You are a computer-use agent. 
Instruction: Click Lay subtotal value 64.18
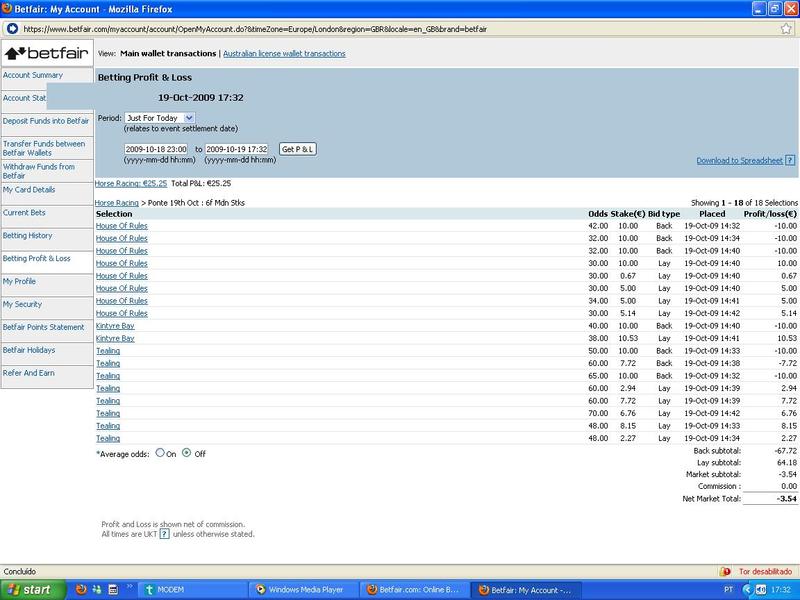pyautogui.click(x=787, y=463)
